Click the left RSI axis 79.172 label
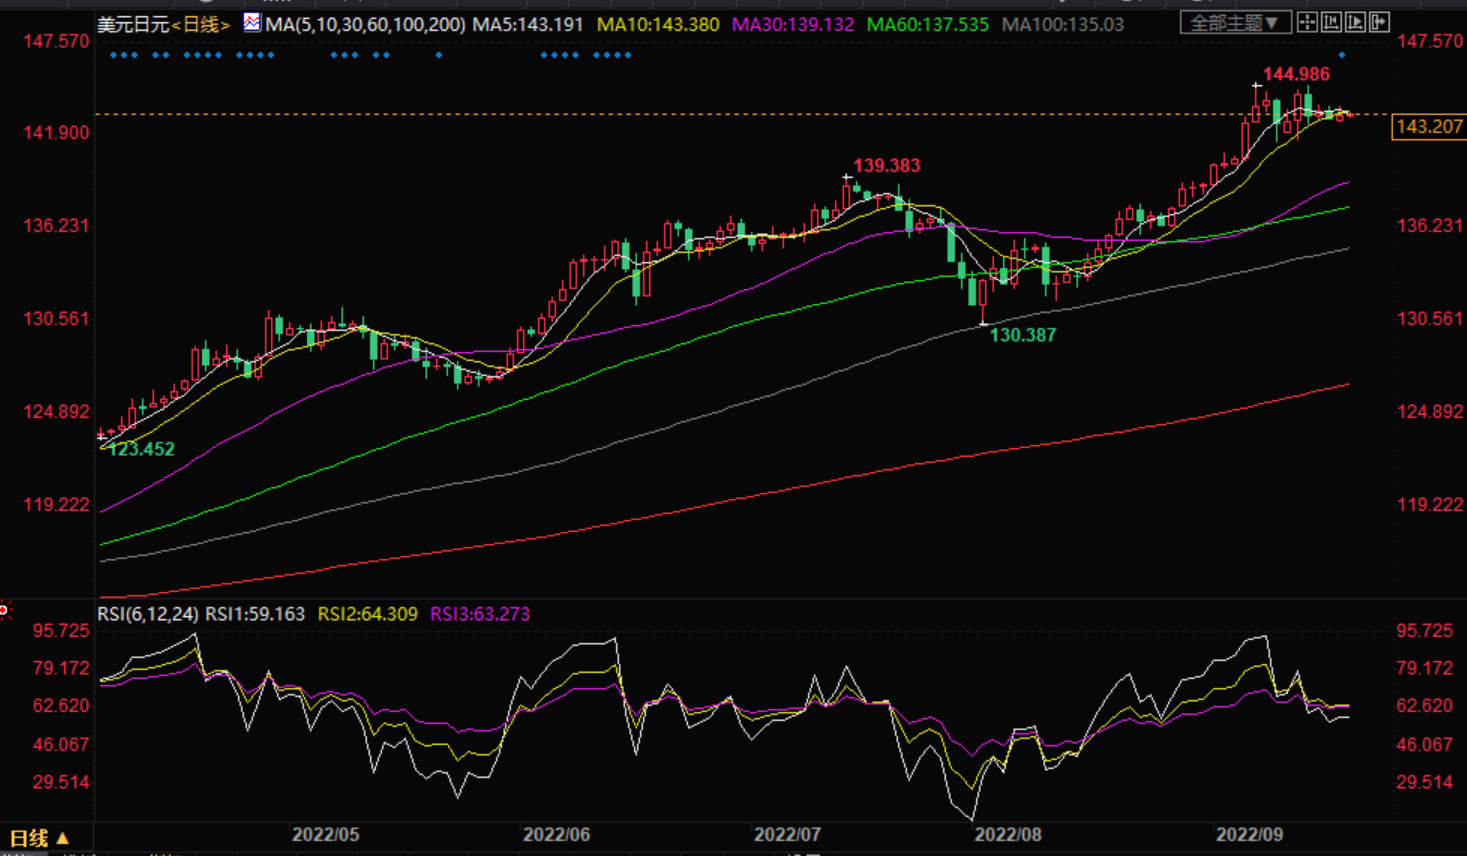The height and width of the screenshot is (856, 1467). tap(61, 668)
